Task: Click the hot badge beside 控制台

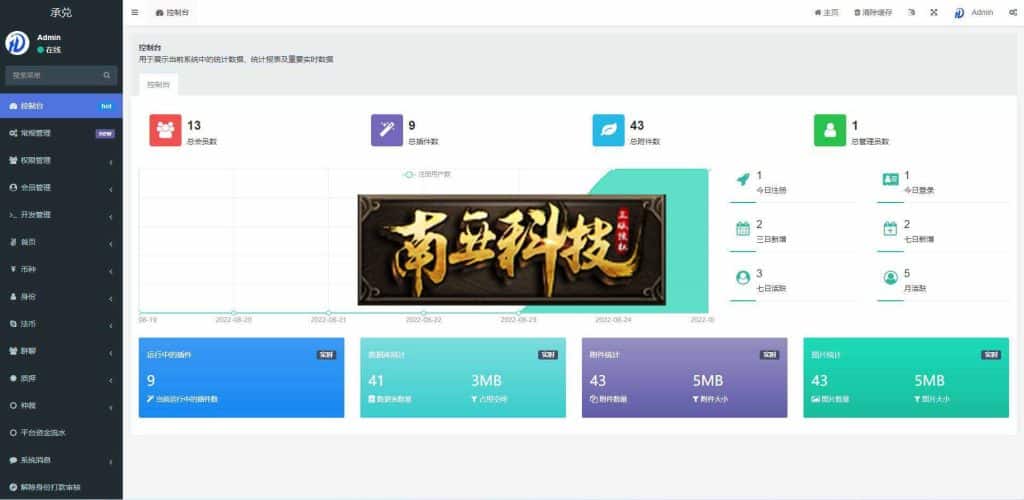Action: [x=106, y=106]
